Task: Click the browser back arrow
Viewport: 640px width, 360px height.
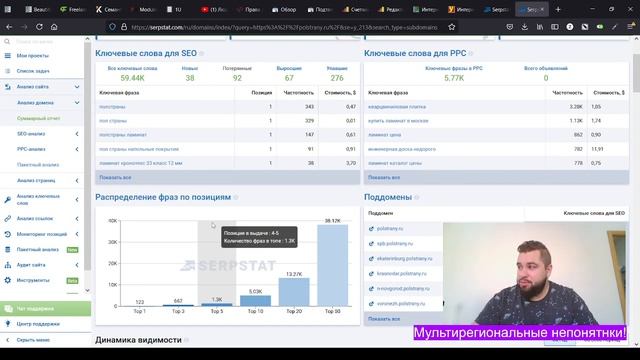Action: [9, 27]
